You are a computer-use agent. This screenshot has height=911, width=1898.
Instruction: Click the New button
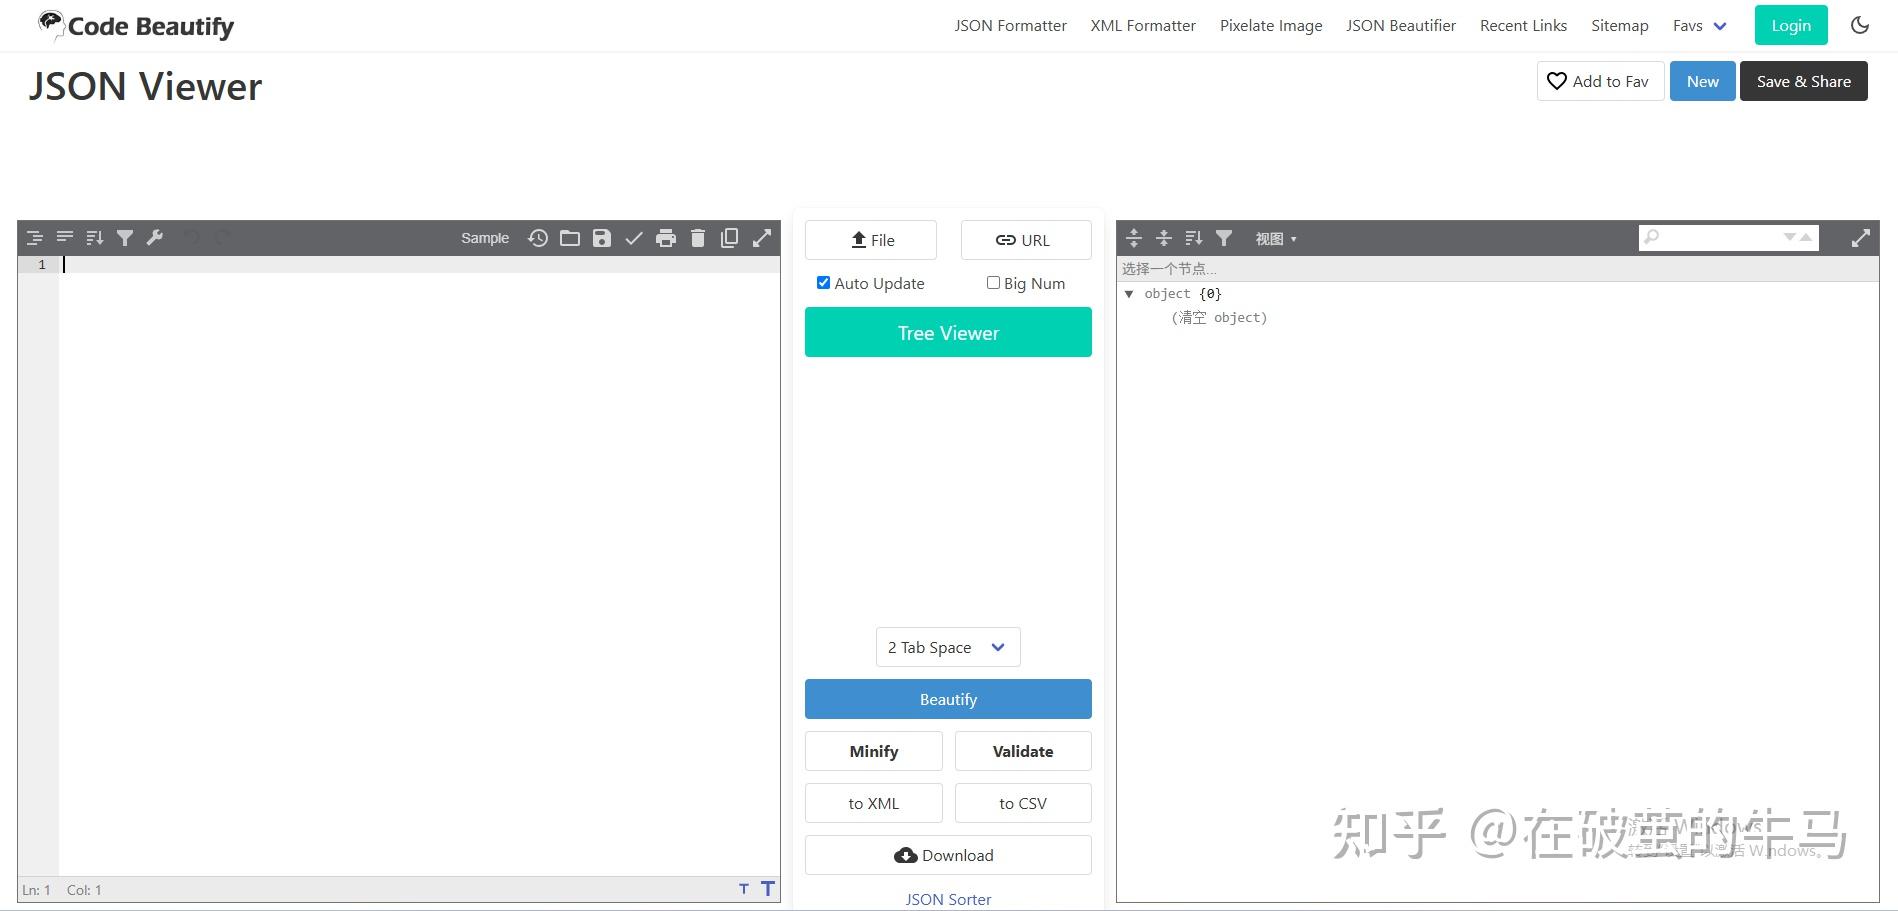pos(1703,81)
